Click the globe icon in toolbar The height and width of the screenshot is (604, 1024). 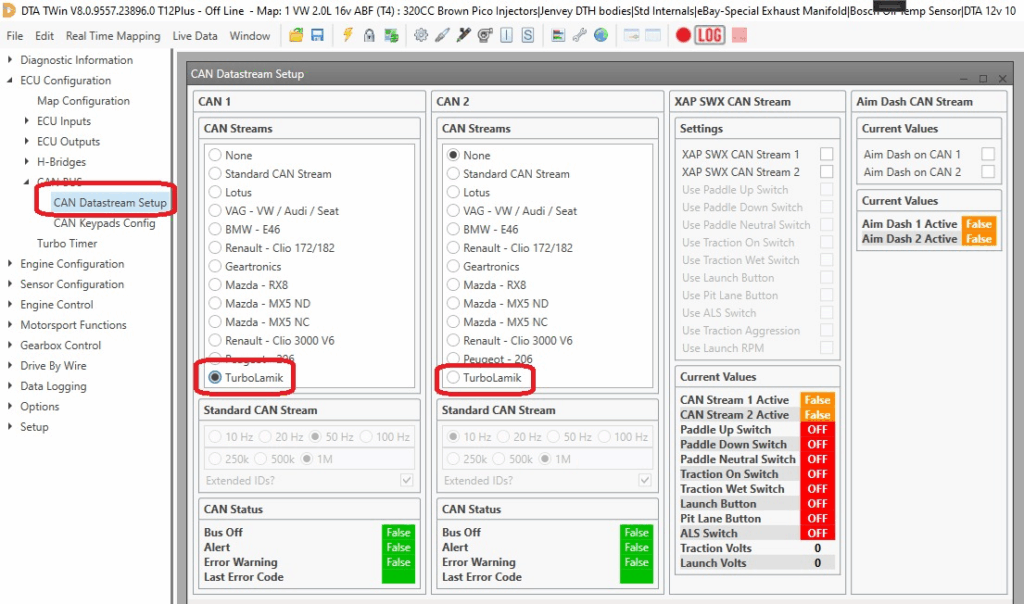tap(600, 35)
